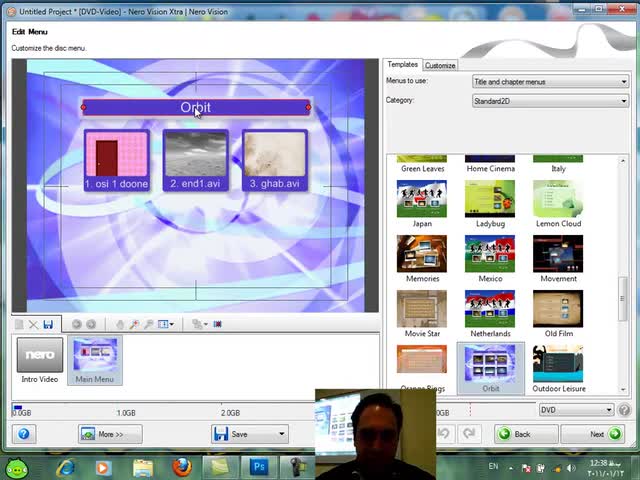Show hidden tray icons arrow
This screenshot has height=480, width=640.
[x=511, y=468]
